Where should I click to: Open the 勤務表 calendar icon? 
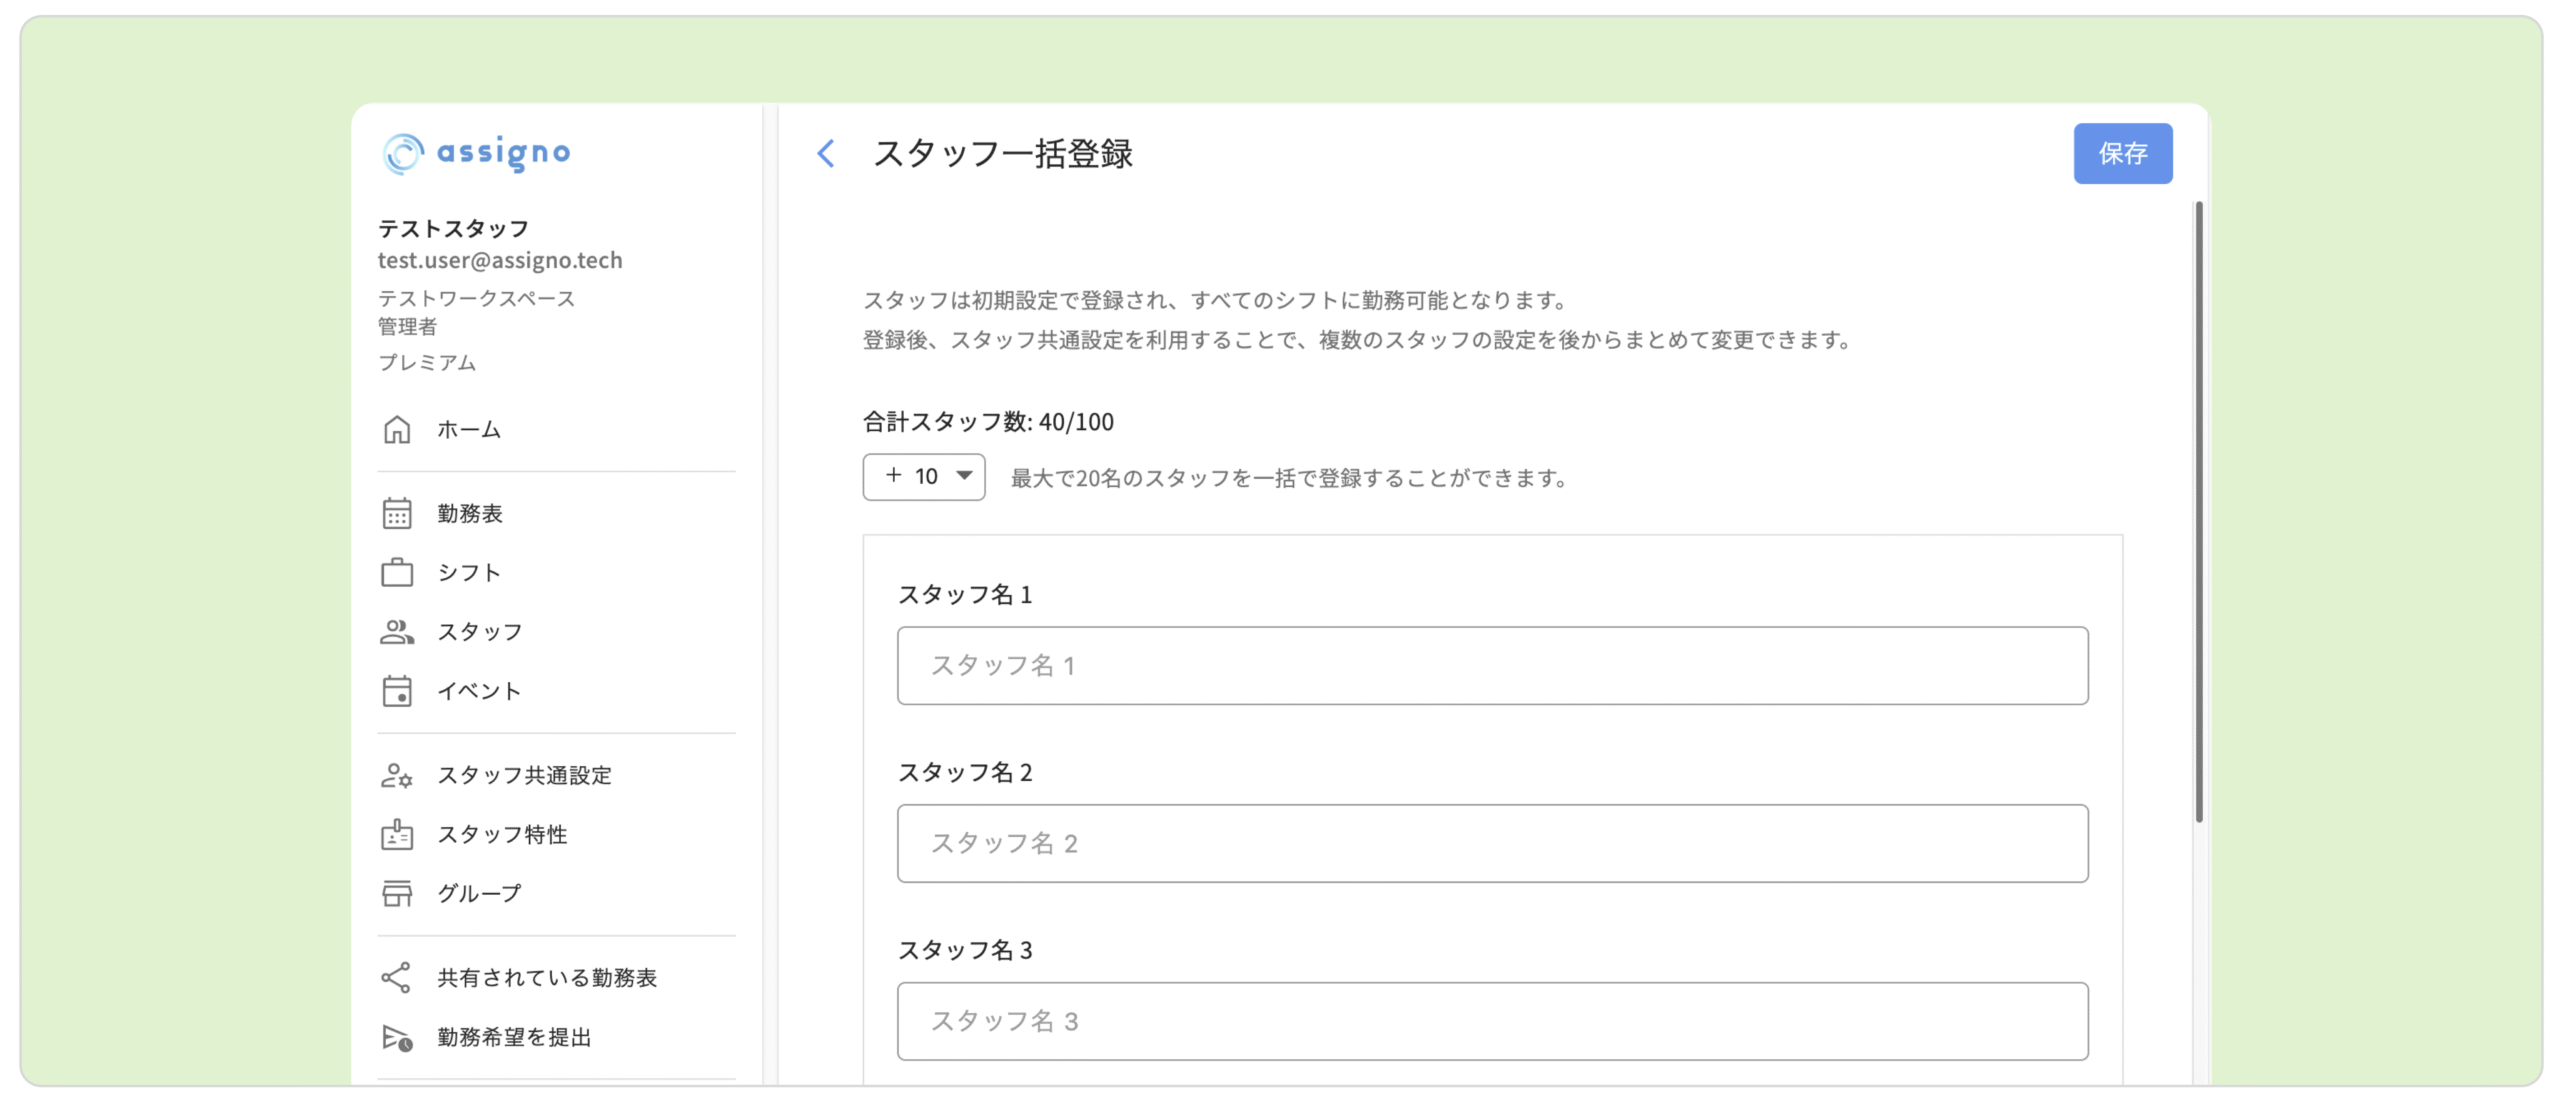tap(396, 513)
